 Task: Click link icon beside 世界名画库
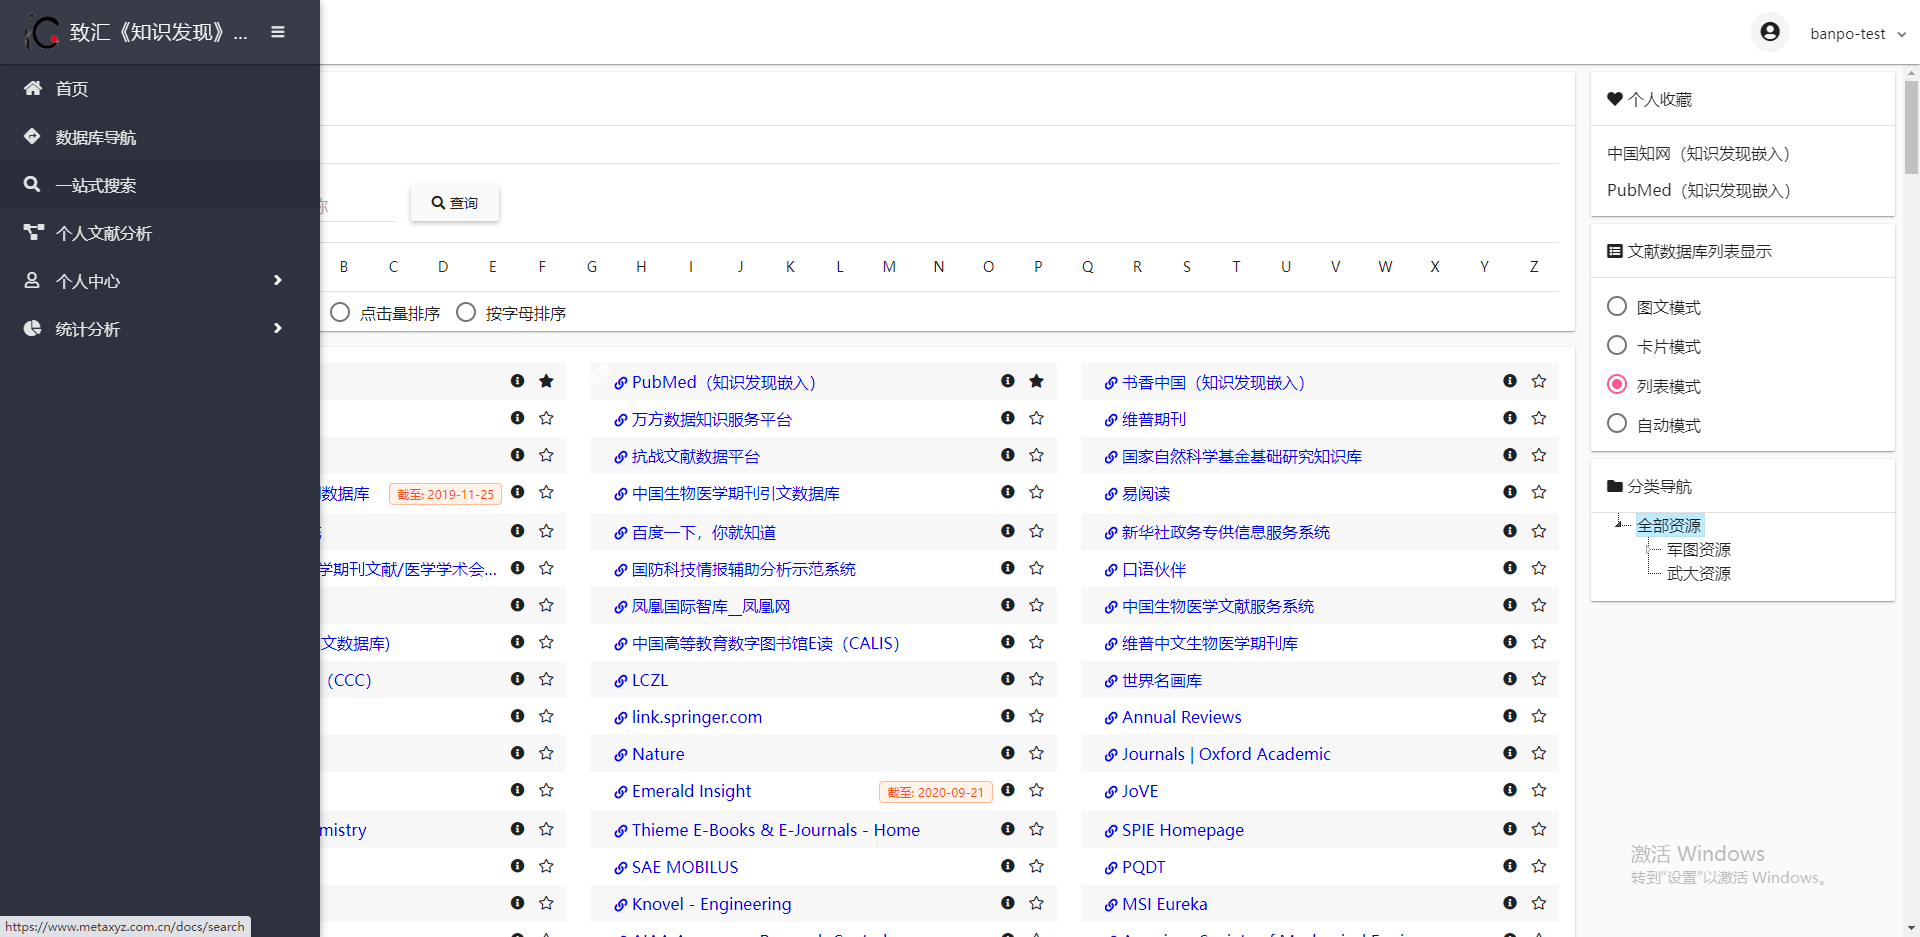[x=1110, y=681]
